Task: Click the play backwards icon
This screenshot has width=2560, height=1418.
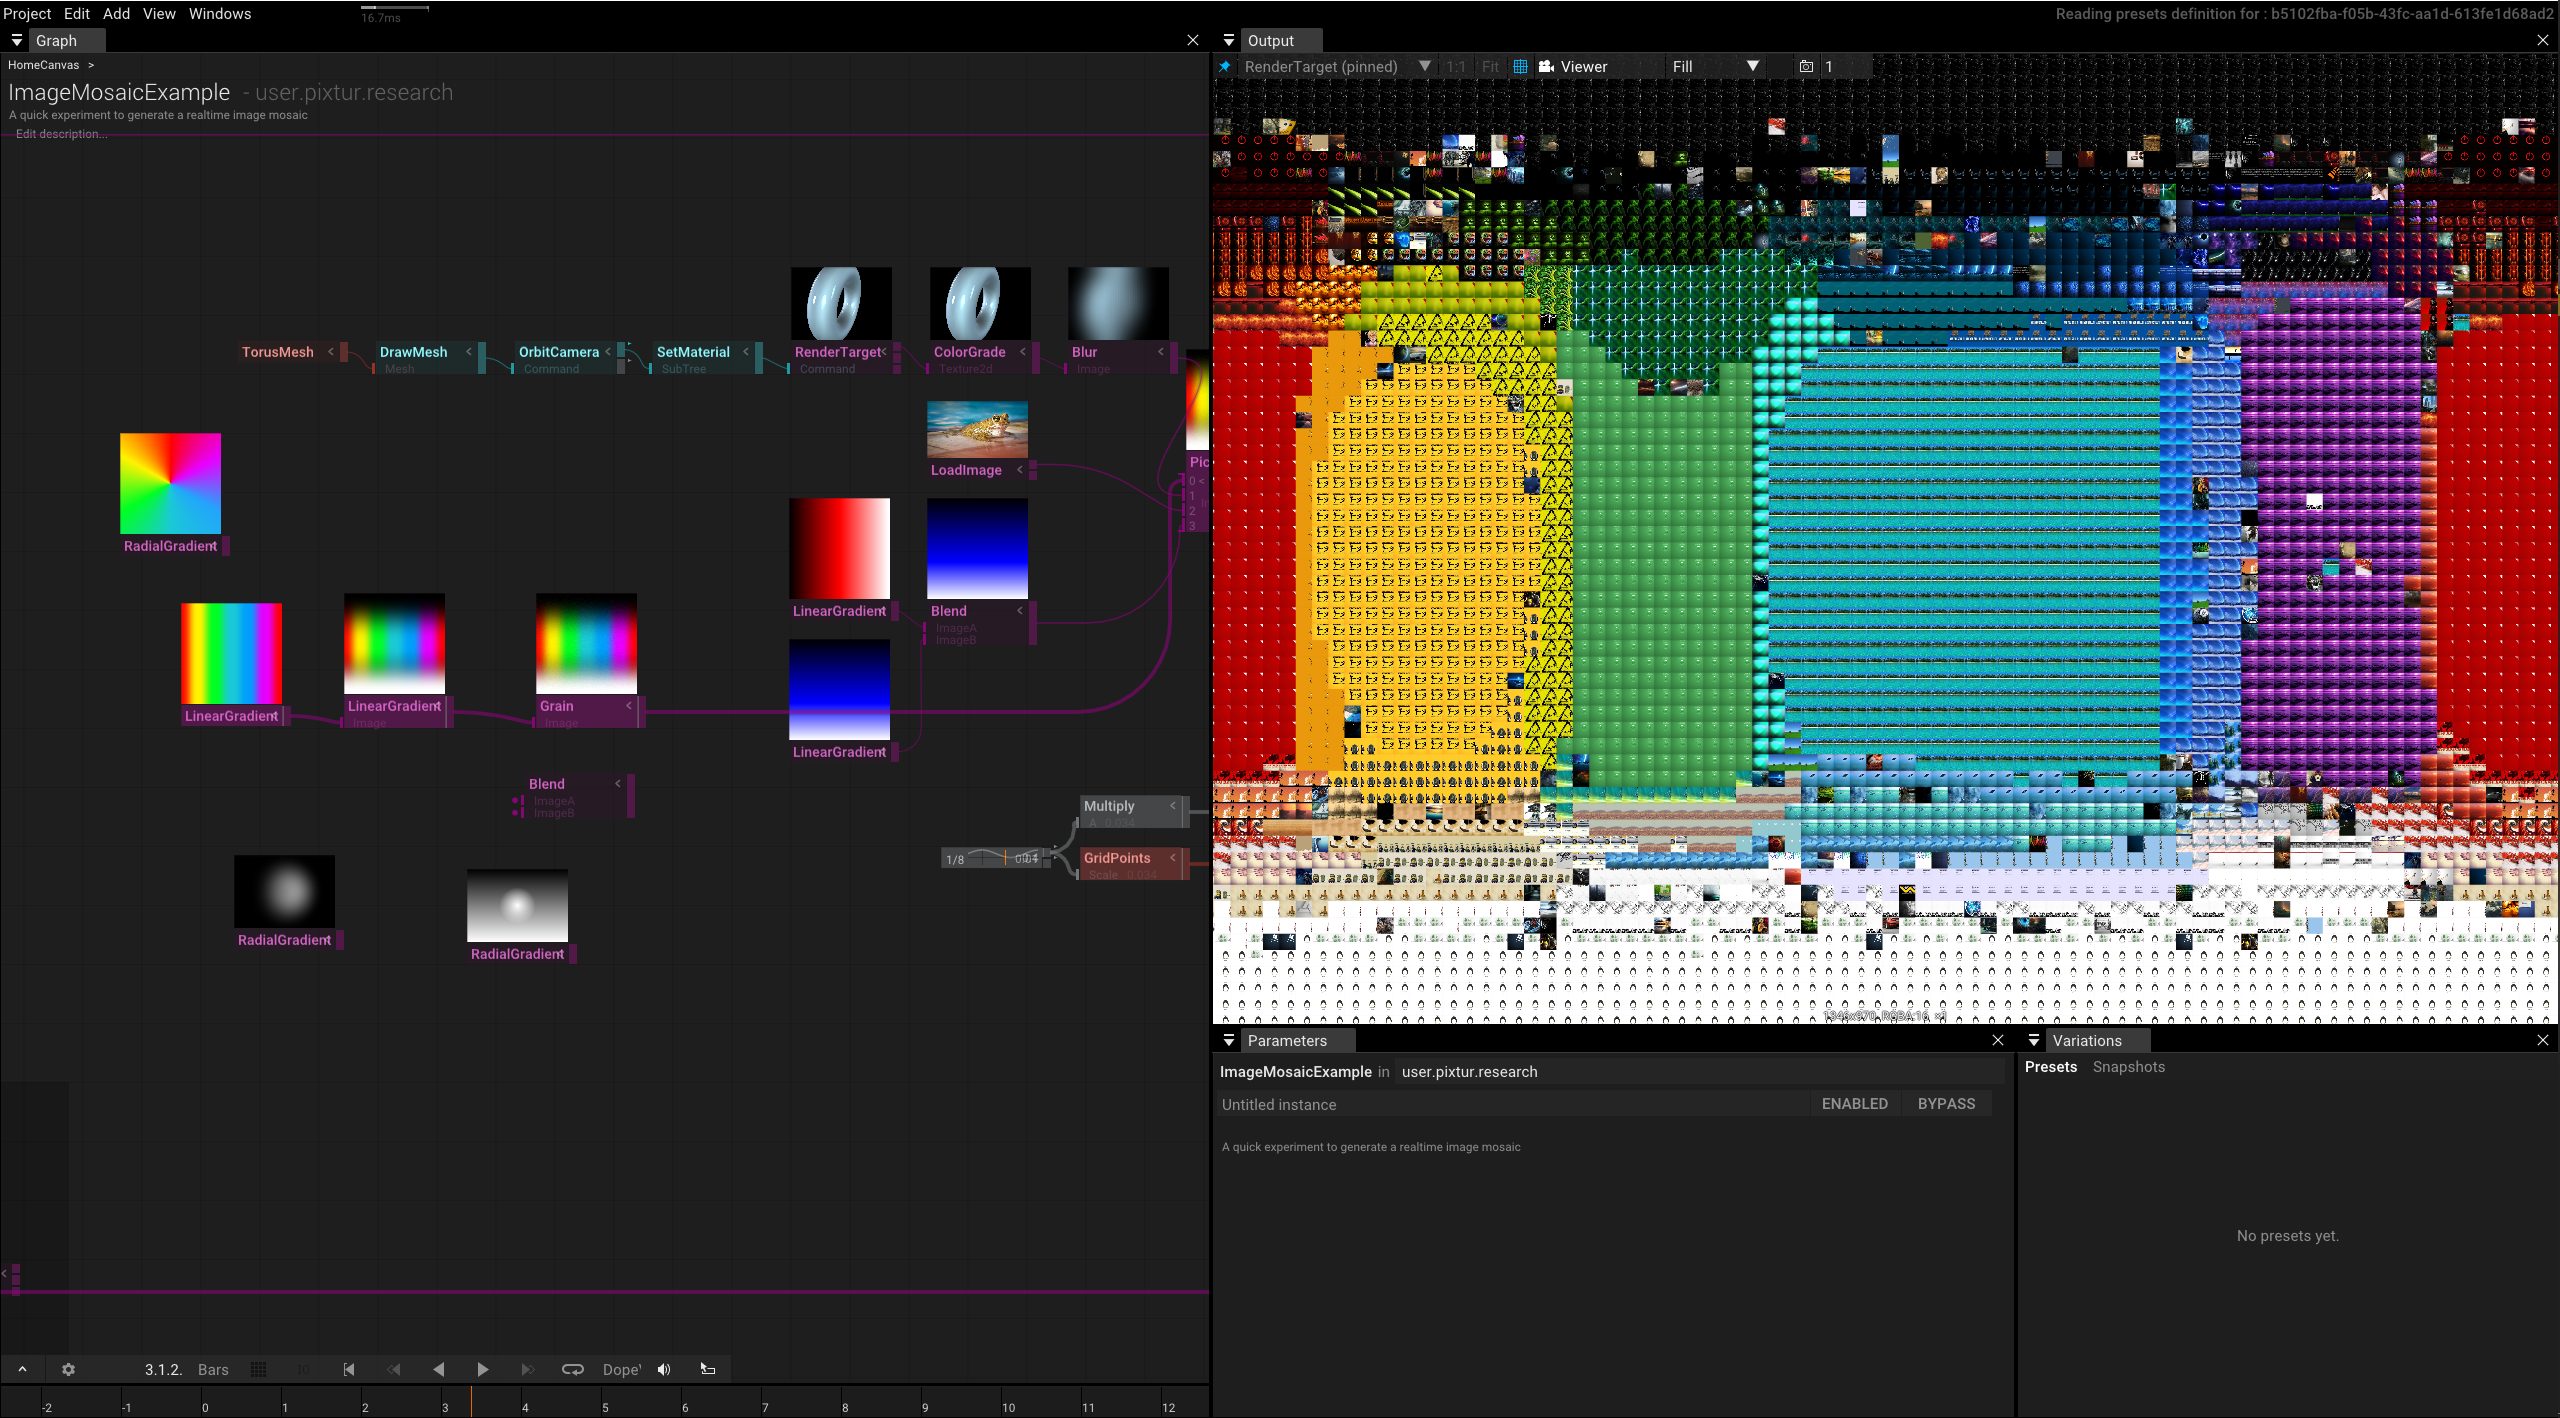Action: [x=438, y=1369]
